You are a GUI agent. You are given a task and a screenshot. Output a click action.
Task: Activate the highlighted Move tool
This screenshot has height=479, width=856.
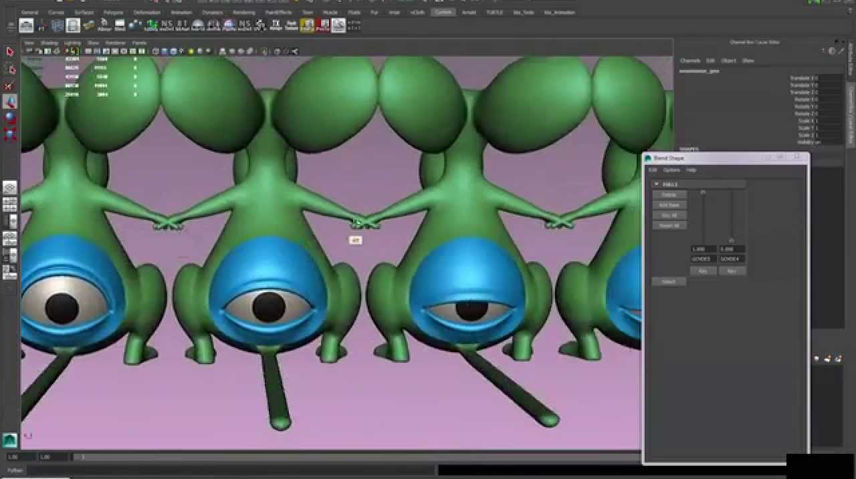click(10, 102)
